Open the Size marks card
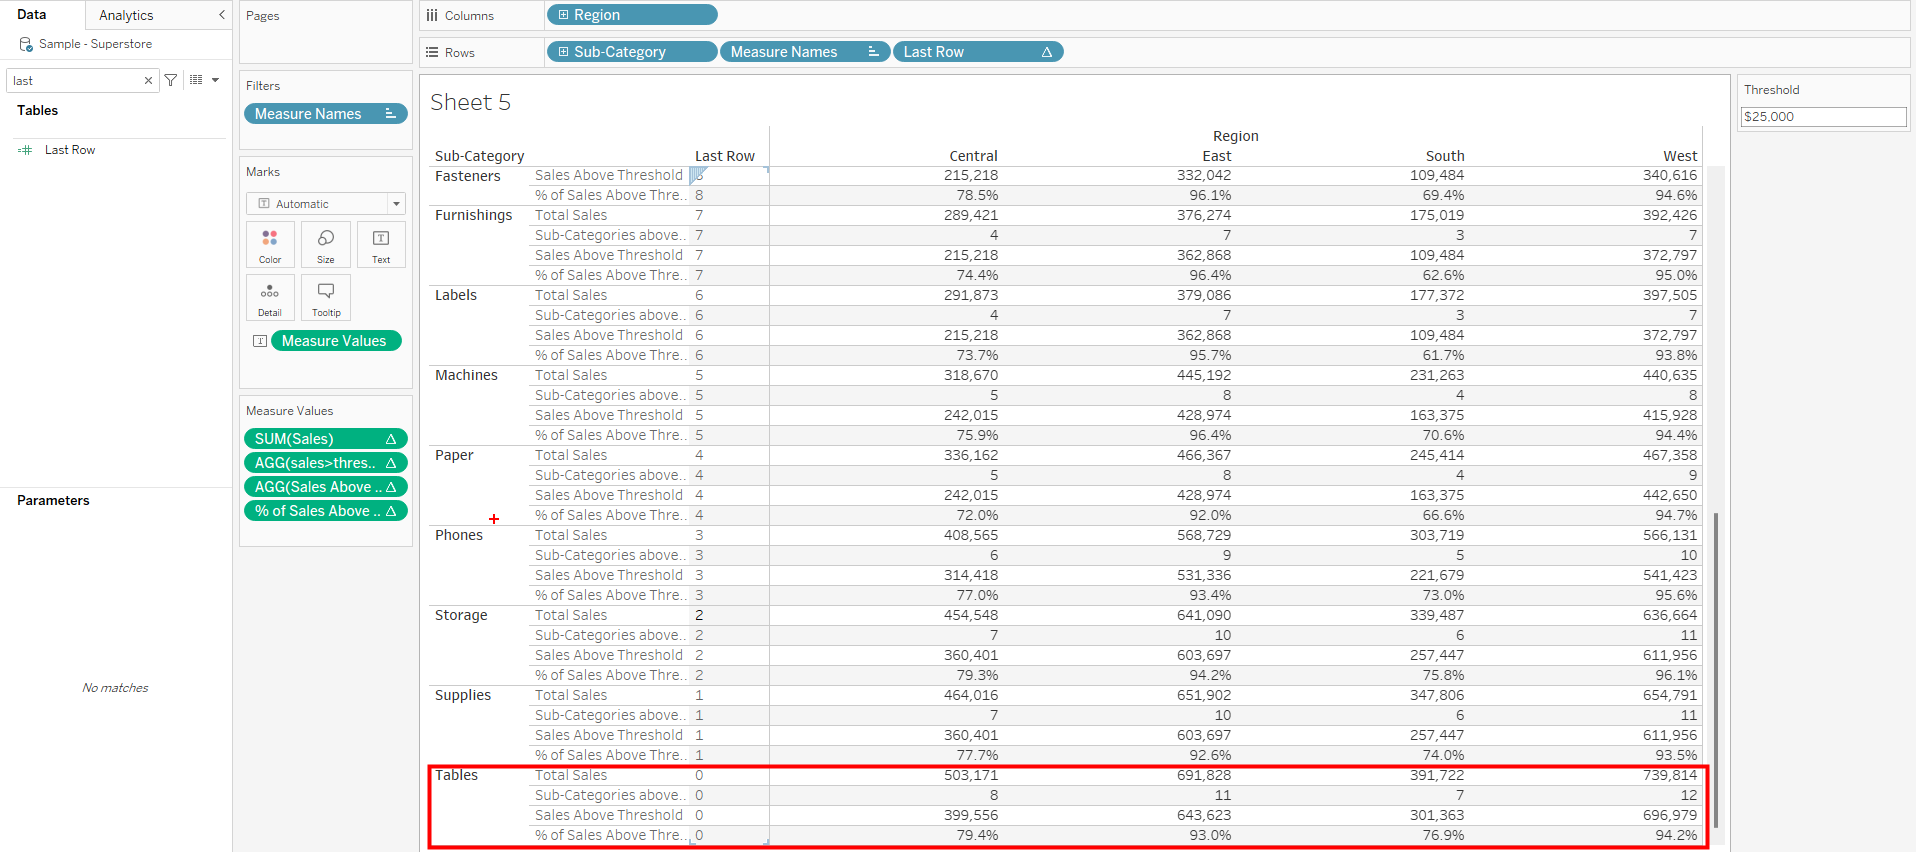The width and height of the screenshot is (1916, 852). tap(326, 244)
